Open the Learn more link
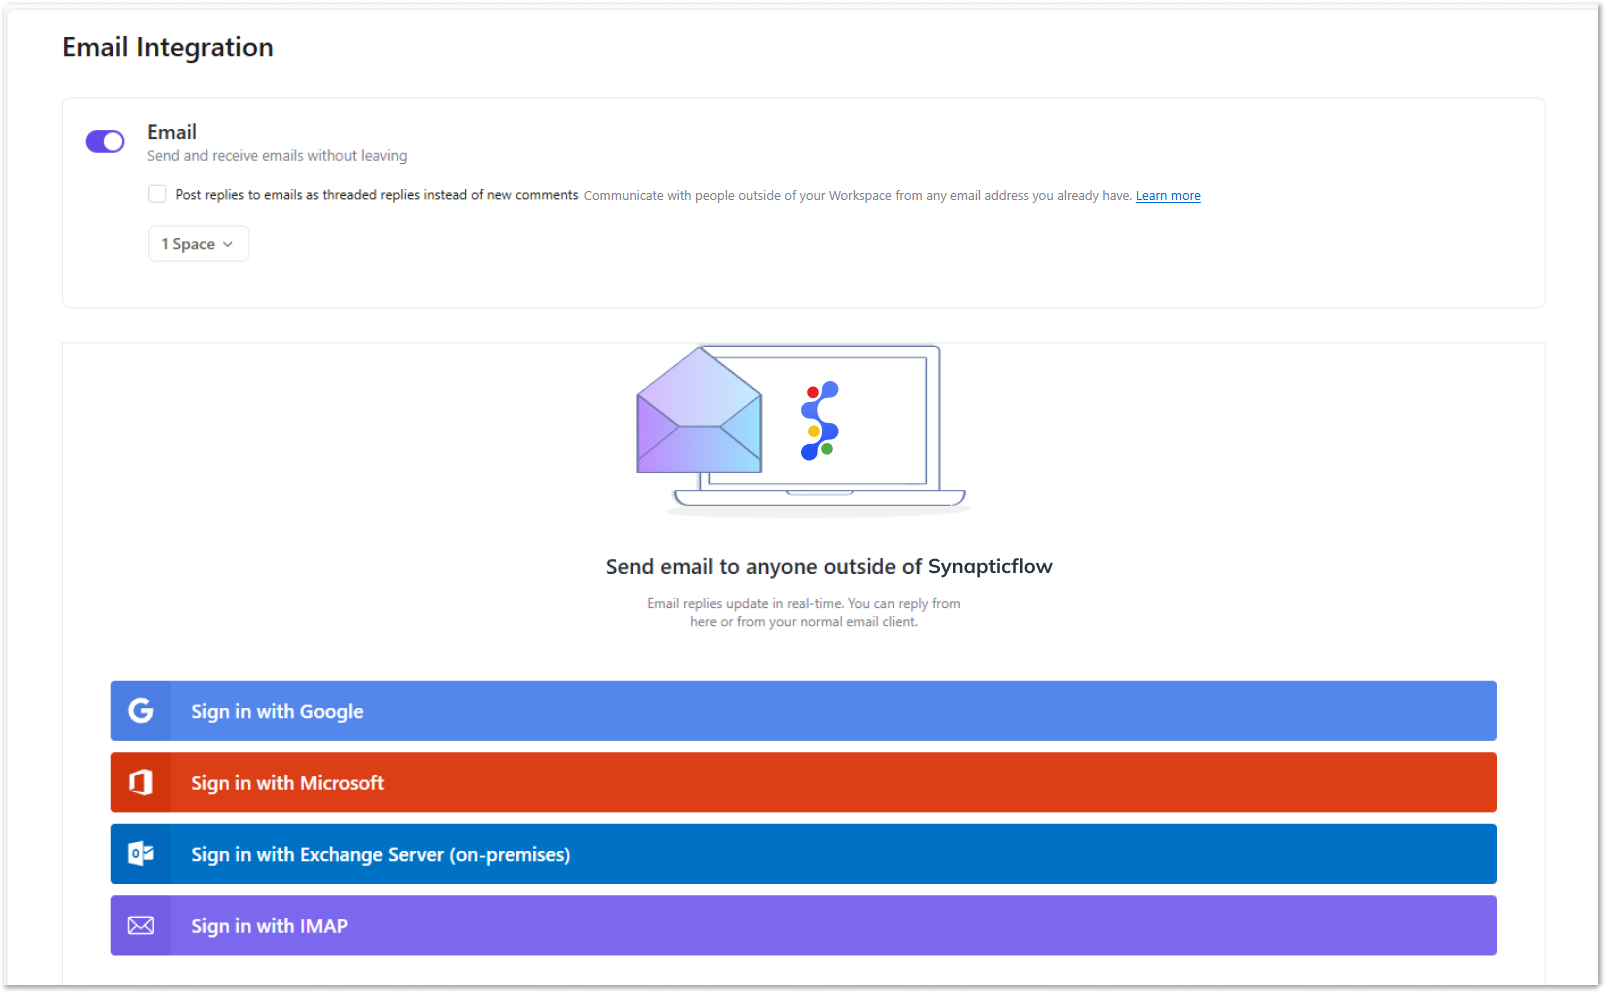Image resolution: width=1606 pixels, height=993 pixels. click(1168, 196)
